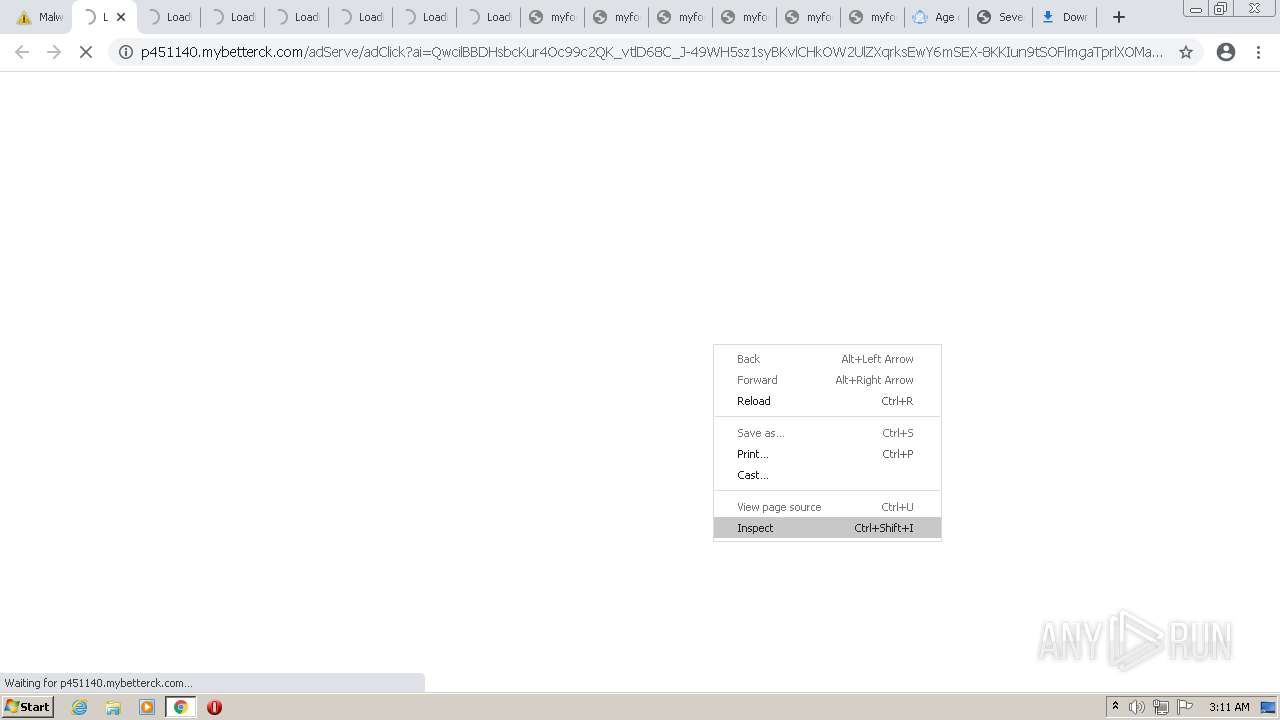Open Action Center flag icon
The width and height of the screenshot is (1280, 720).
tap(1185, 707)
